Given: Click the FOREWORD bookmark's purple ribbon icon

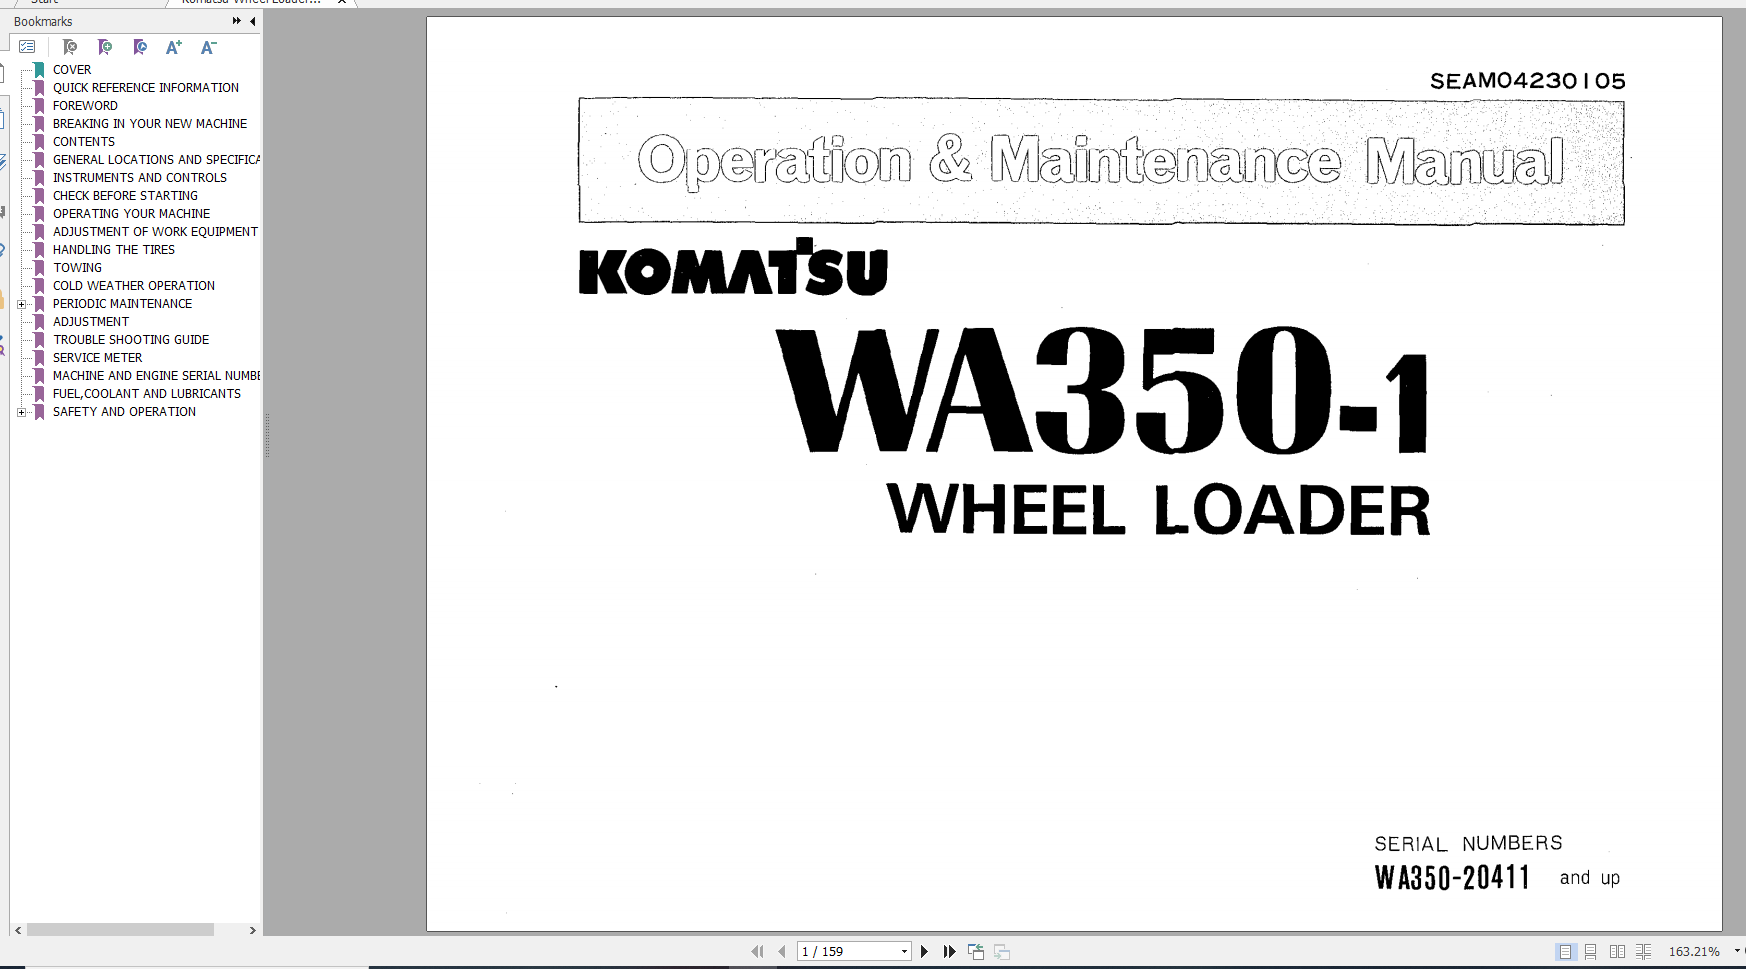Looking at the screenshot, I should (x=39, y=106).
